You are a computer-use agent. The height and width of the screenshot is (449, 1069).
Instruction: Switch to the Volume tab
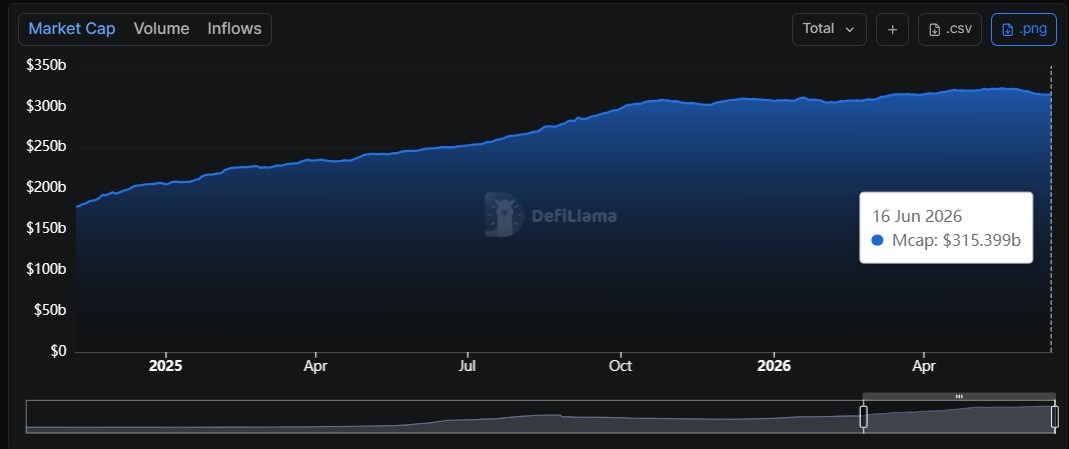(162, 29)
